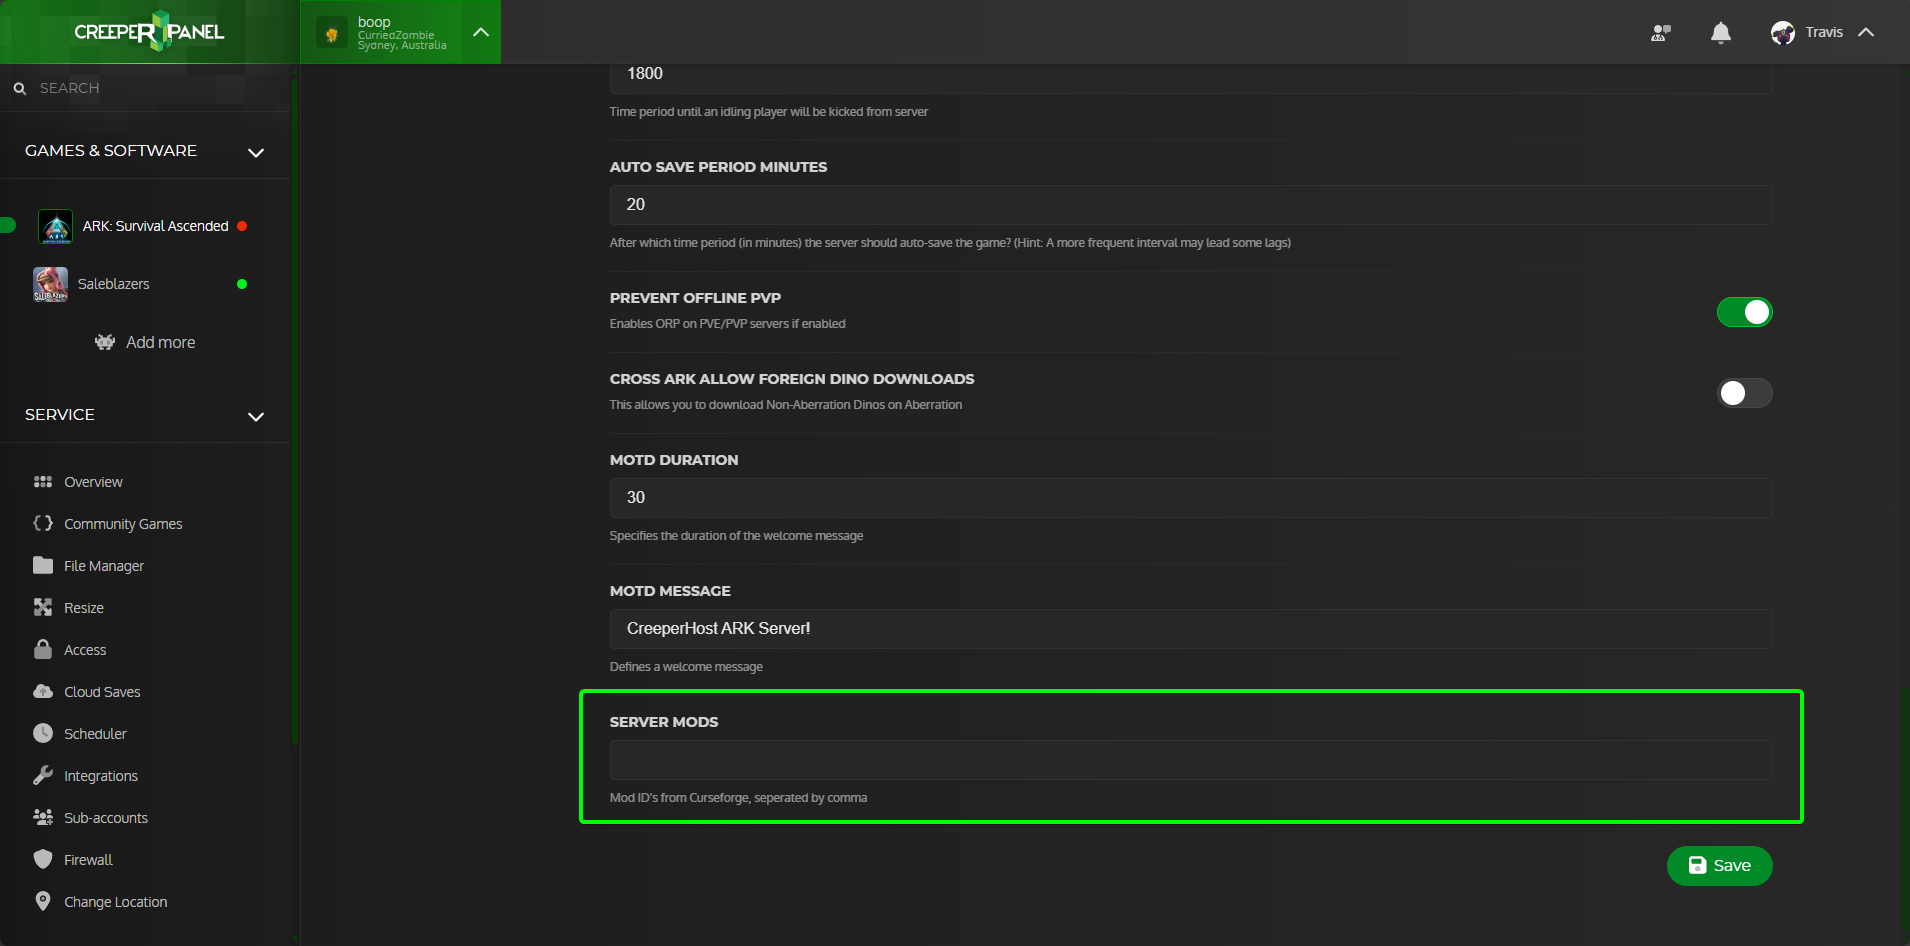1910x946 pixels.
Task: Click the Change Location pin icon
Action: (43, 901)
